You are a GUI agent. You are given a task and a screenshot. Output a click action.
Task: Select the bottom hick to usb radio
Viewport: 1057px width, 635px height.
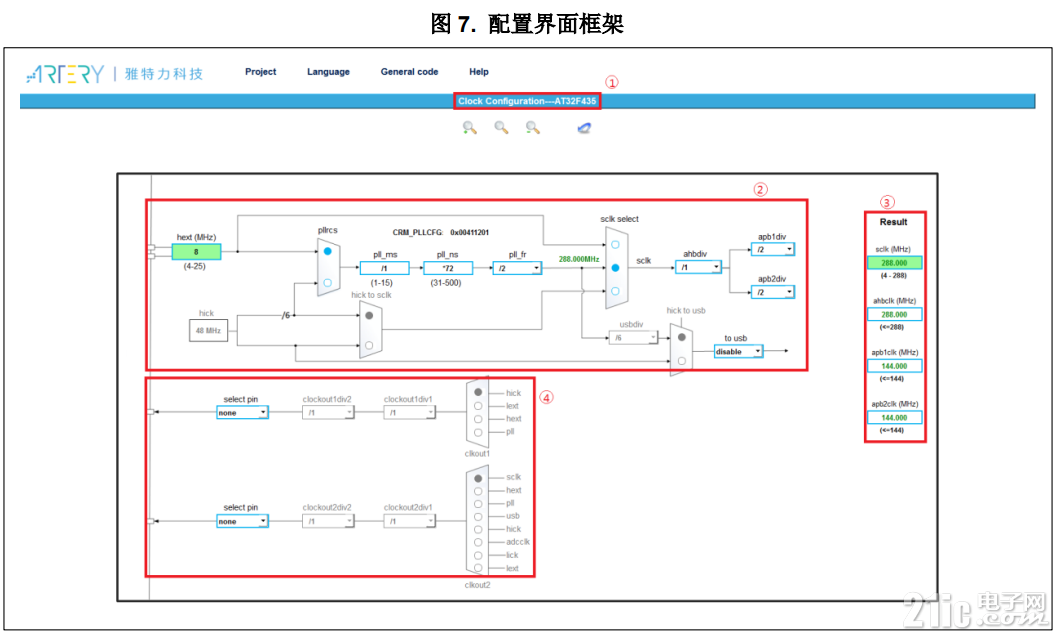pos(682,361)
